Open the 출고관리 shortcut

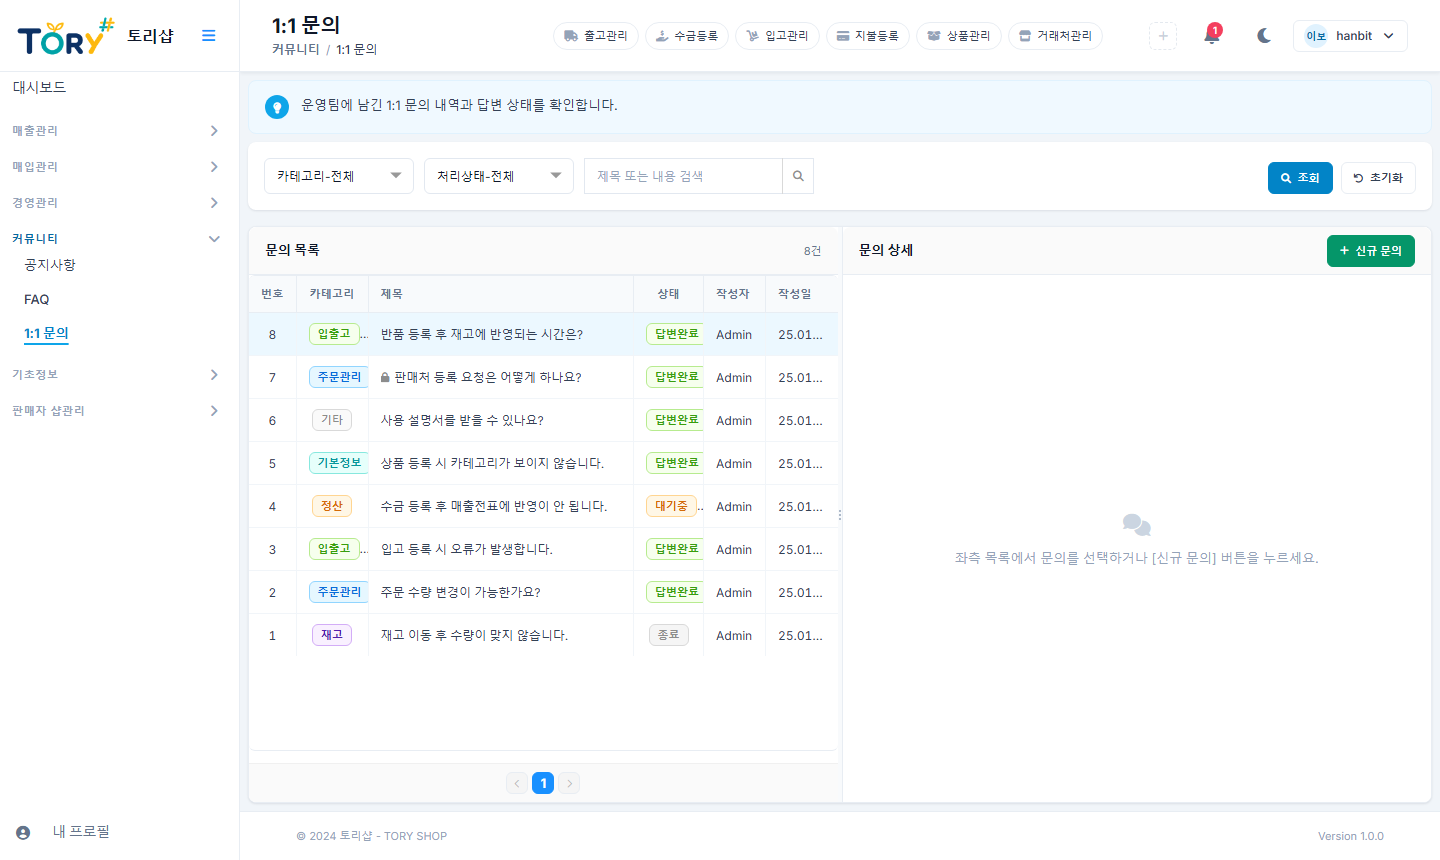point(596,36)
